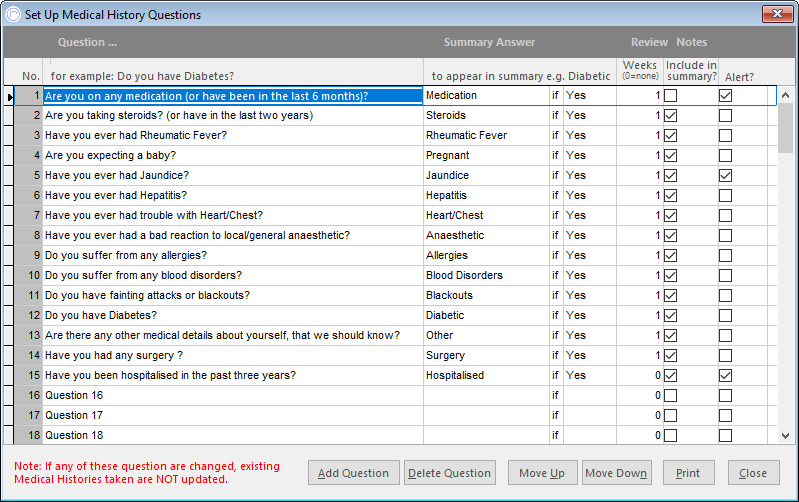The image size is (799, 502).
Task: Click the Delete Question button
Action: [449, 473]
